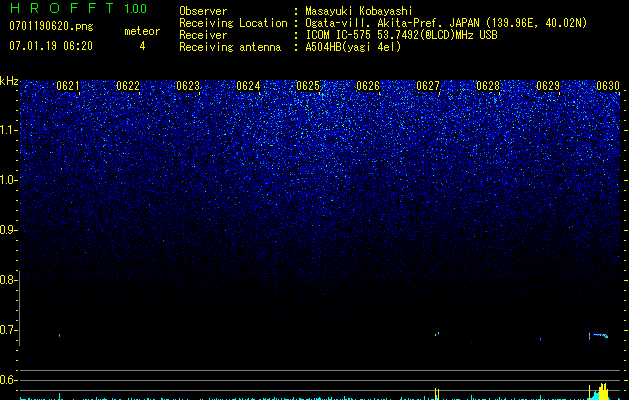Click the 1.0 kHz axis label
Screen dimensions: 629x400
7,180
